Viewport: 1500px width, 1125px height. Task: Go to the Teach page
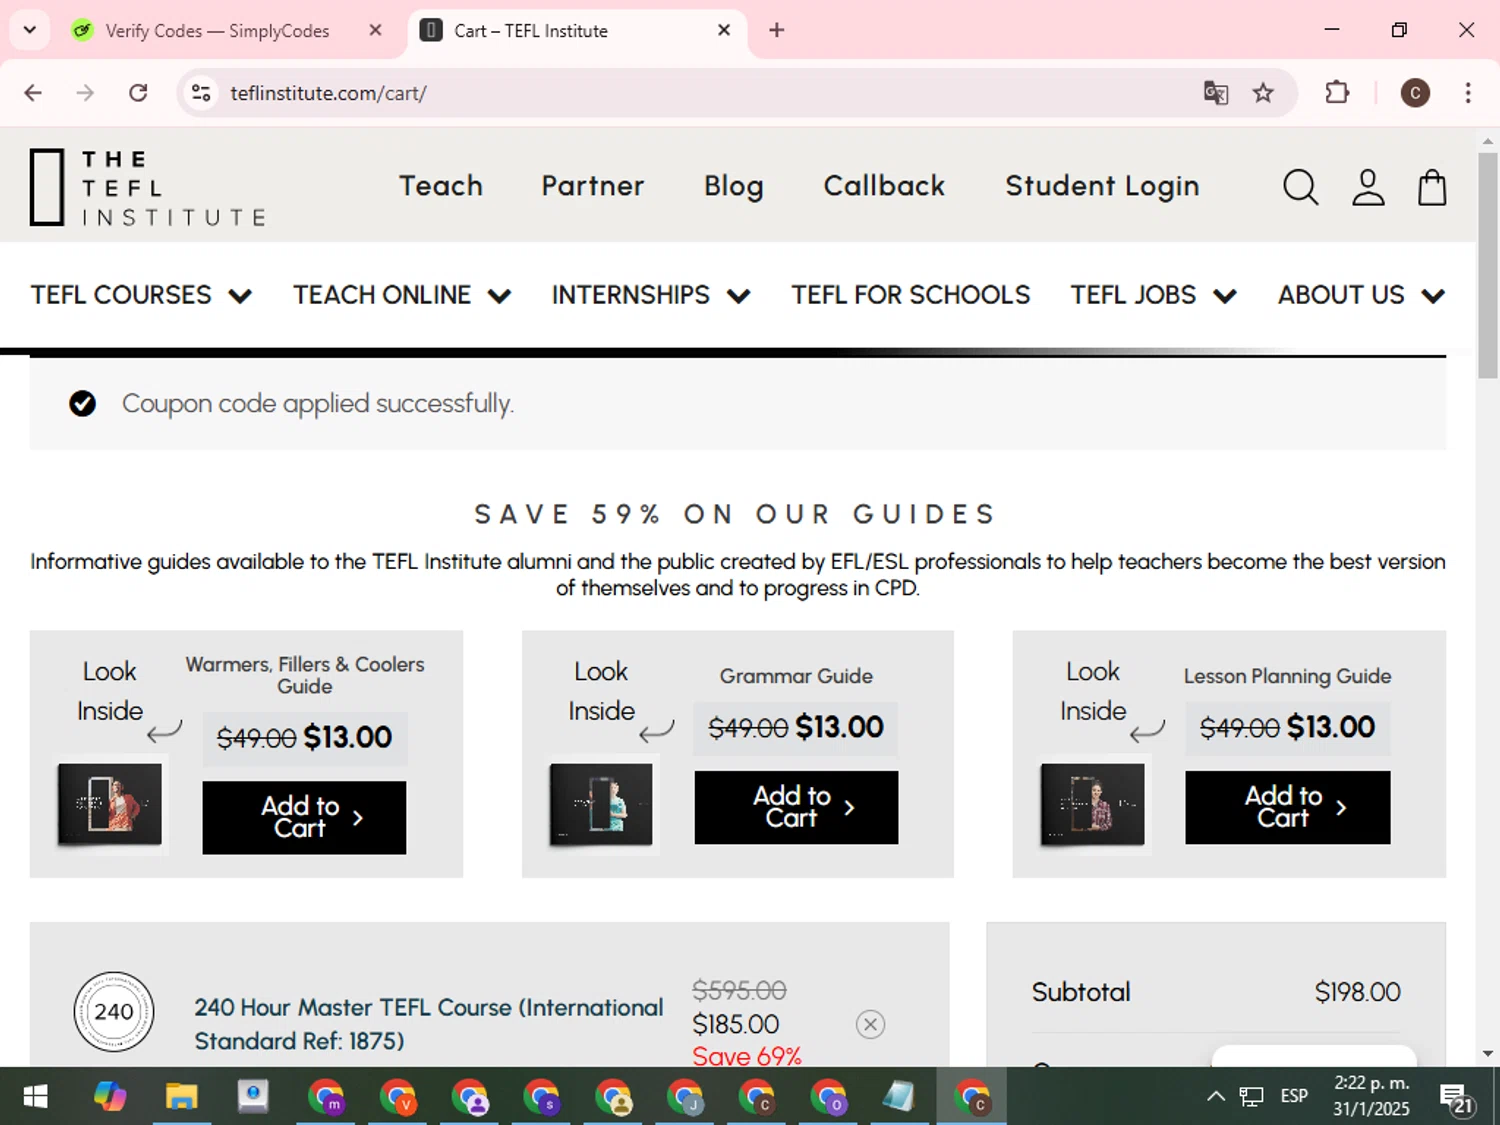(x=441, y=186)
